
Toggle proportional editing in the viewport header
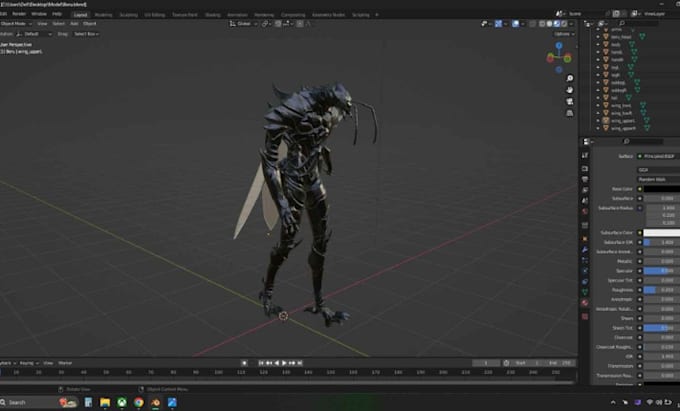pyautogui.click(x=300, y=24)
